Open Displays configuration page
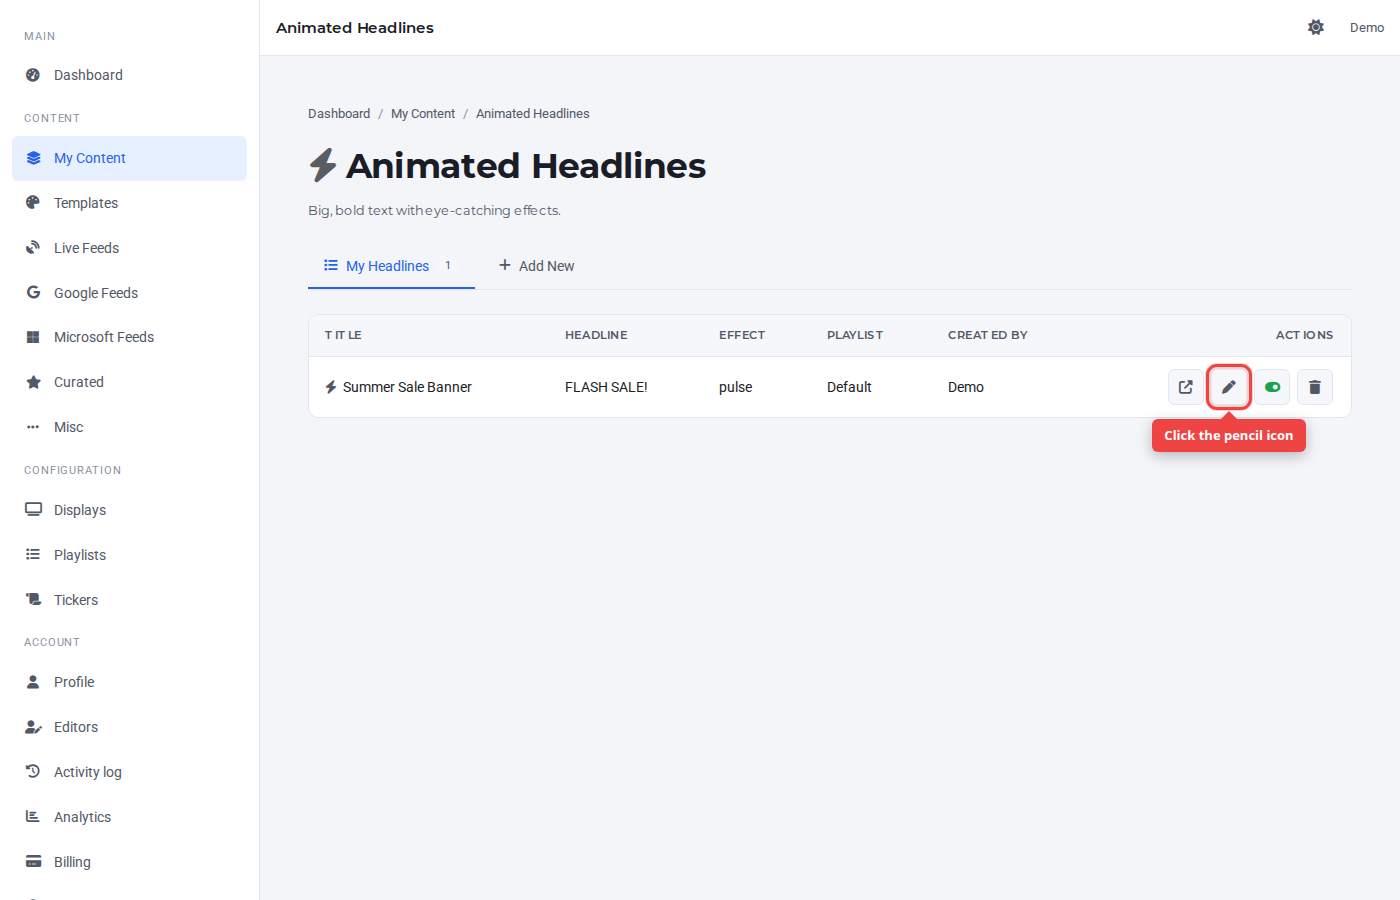Screen dimensions: 1400x900 [129, 509]
